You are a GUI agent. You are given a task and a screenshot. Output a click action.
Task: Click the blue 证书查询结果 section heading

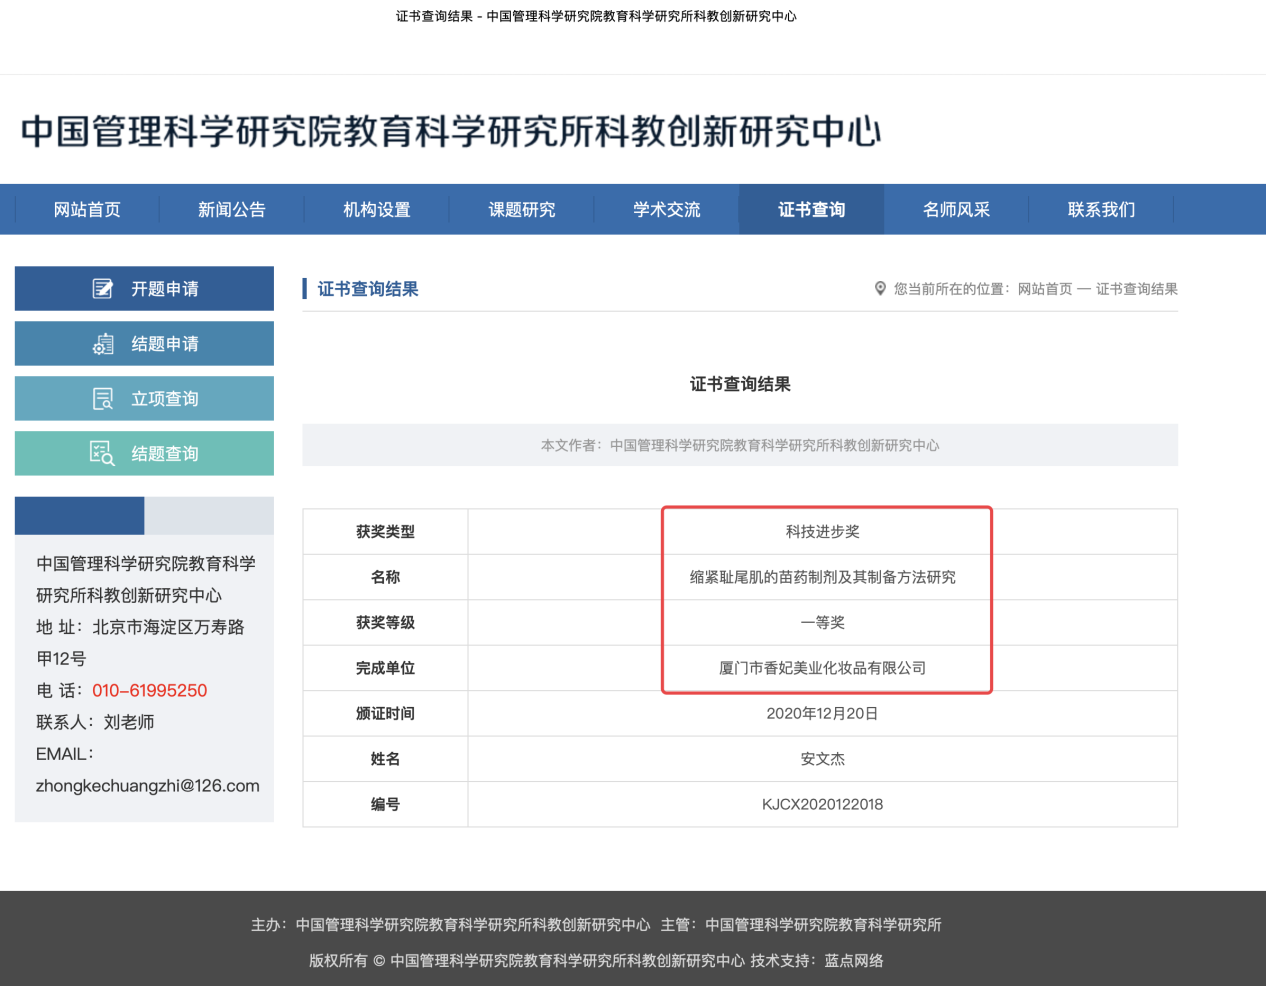tap(368, 289)
